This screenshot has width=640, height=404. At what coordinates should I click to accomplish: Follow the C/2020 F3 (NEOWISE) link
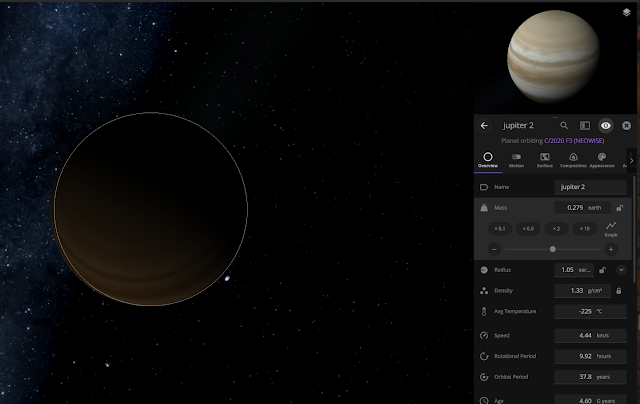pyautogui.click(x=574, y=141)
